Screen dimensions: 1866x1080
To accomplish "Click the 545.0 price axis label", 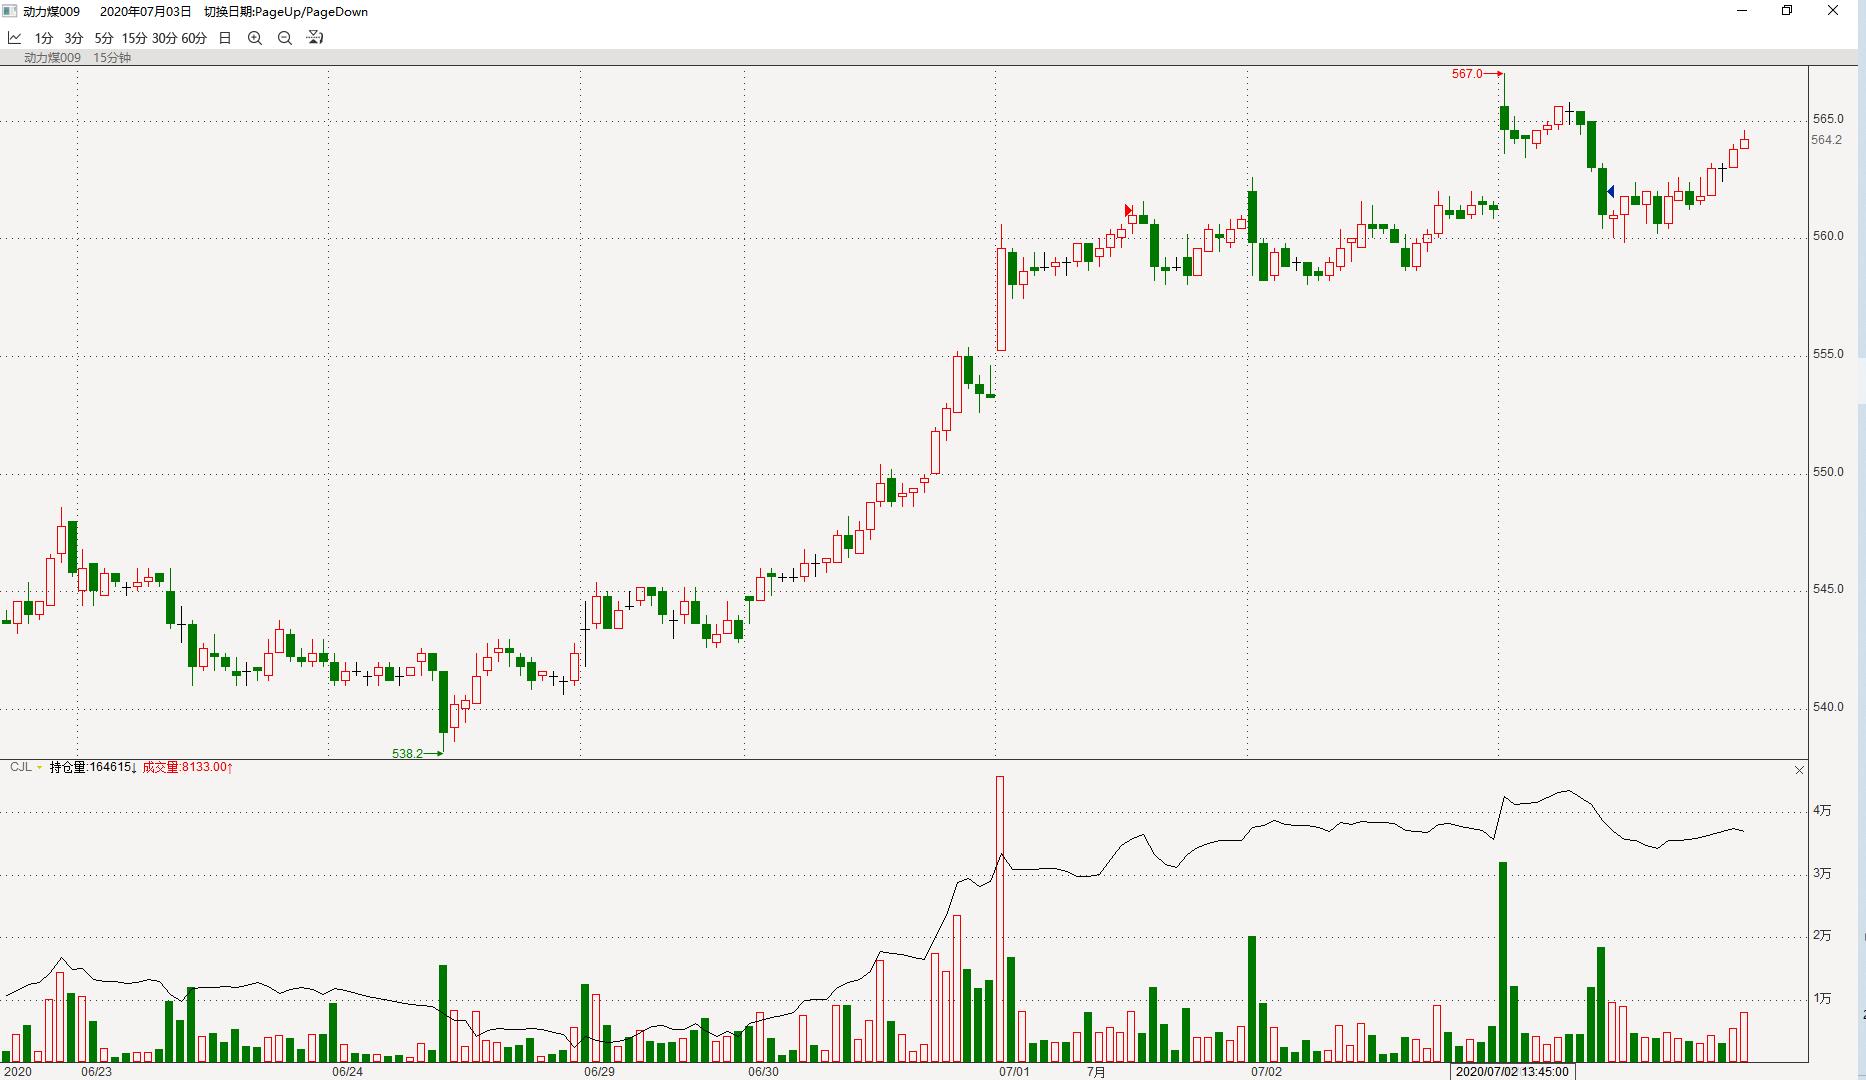I will (1828, 589).
